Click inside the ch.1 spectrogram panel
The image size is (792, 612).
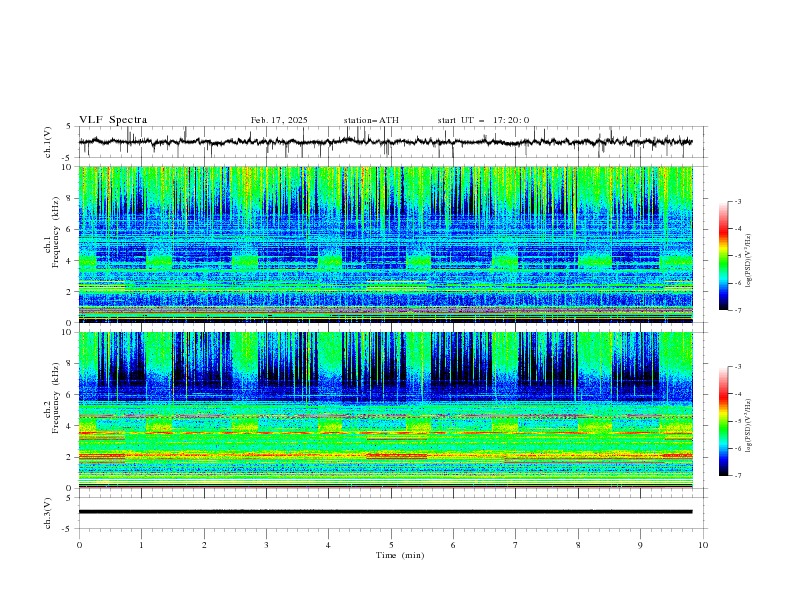(385, 244)
